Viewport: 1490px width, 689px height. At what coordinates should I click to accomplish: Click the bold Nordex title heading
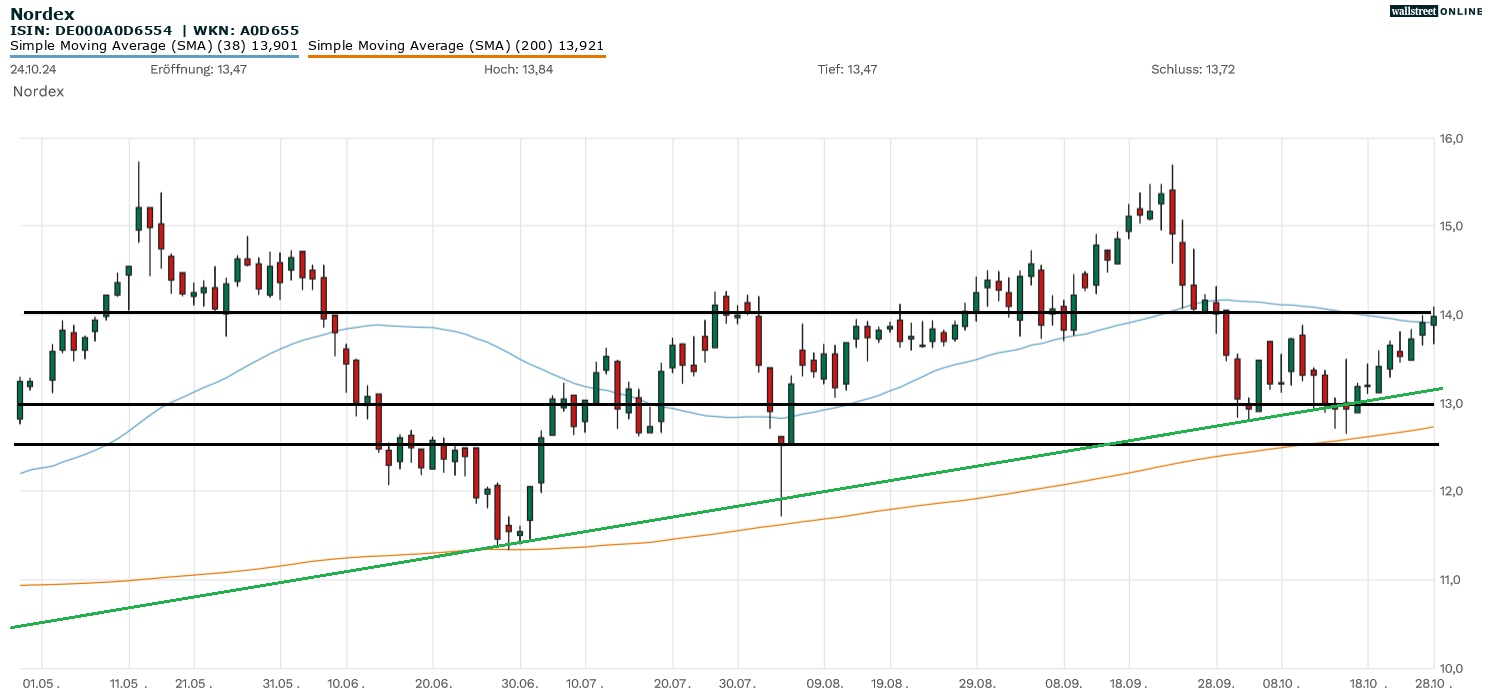42,14
